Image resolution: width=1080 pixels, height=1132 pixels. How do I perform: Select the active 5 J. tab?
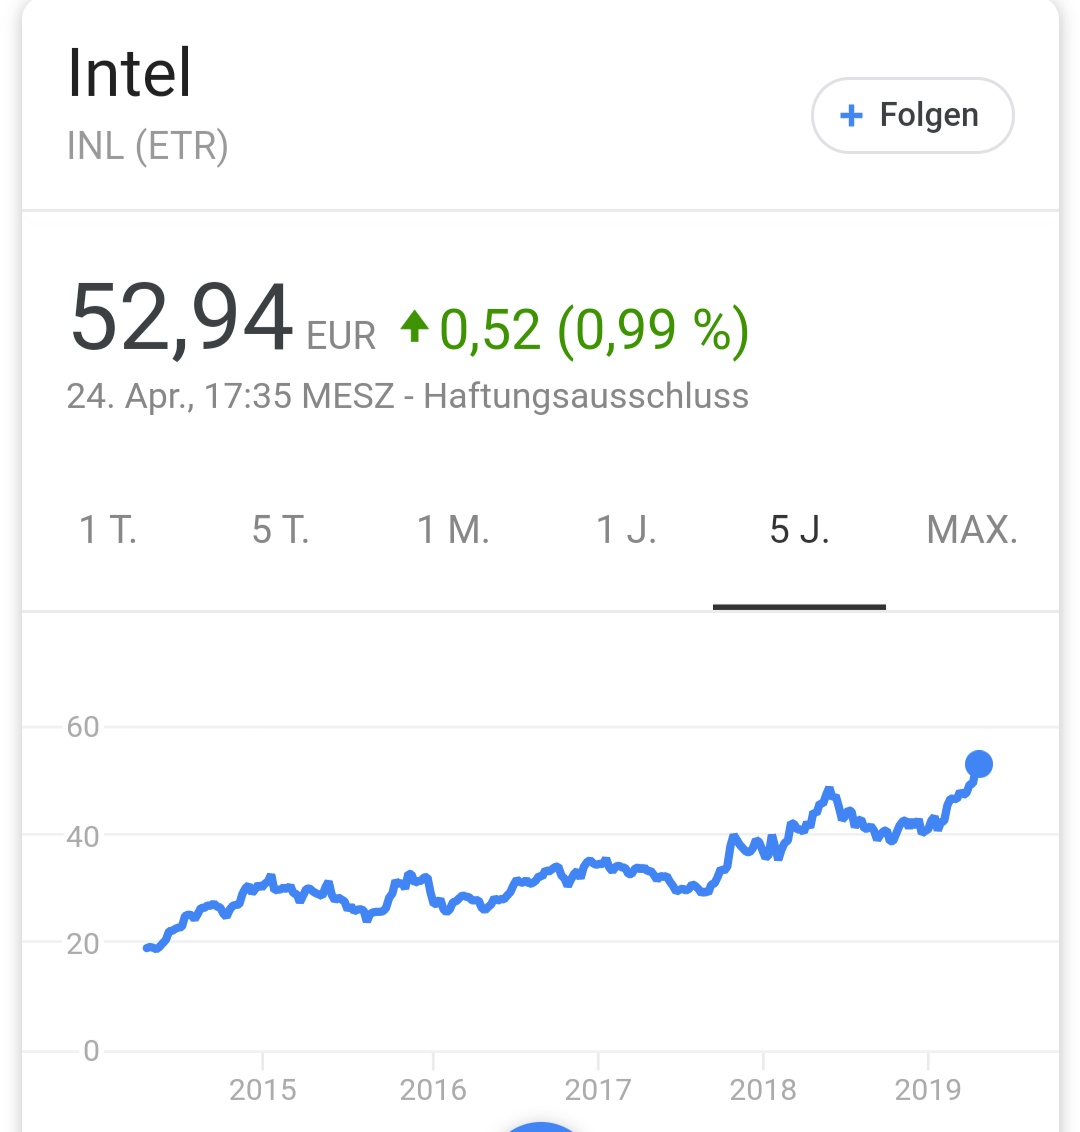(x=799, y=529)
